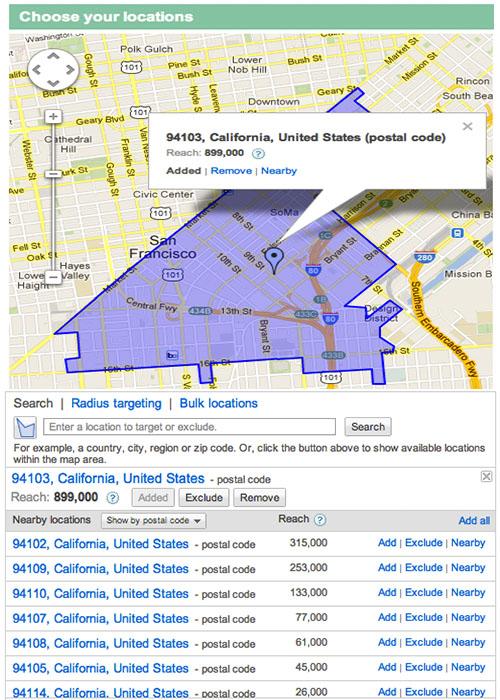Close the 94103 selected location panel
Image resolution: width=500 pixels, height=700 pixels.
[486, 476]
